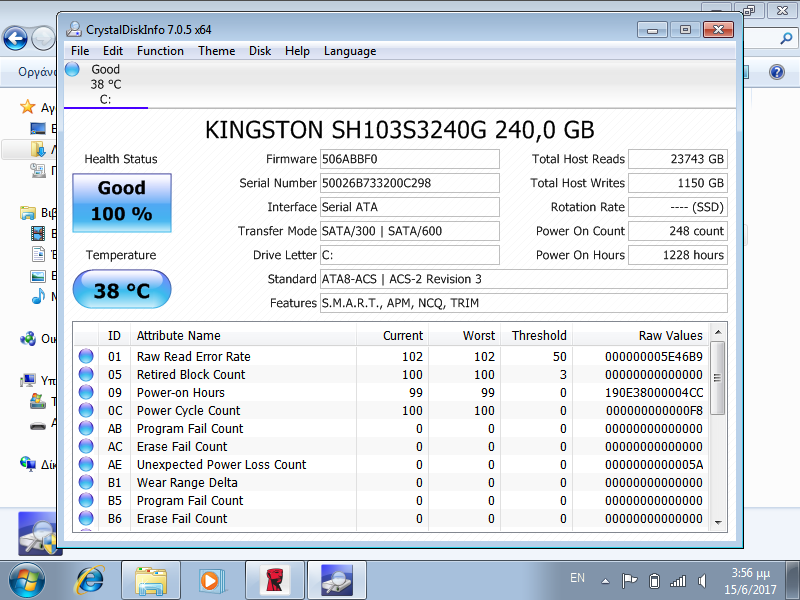Open the Theme menu

pyautogui.click(x=217, y=51)
